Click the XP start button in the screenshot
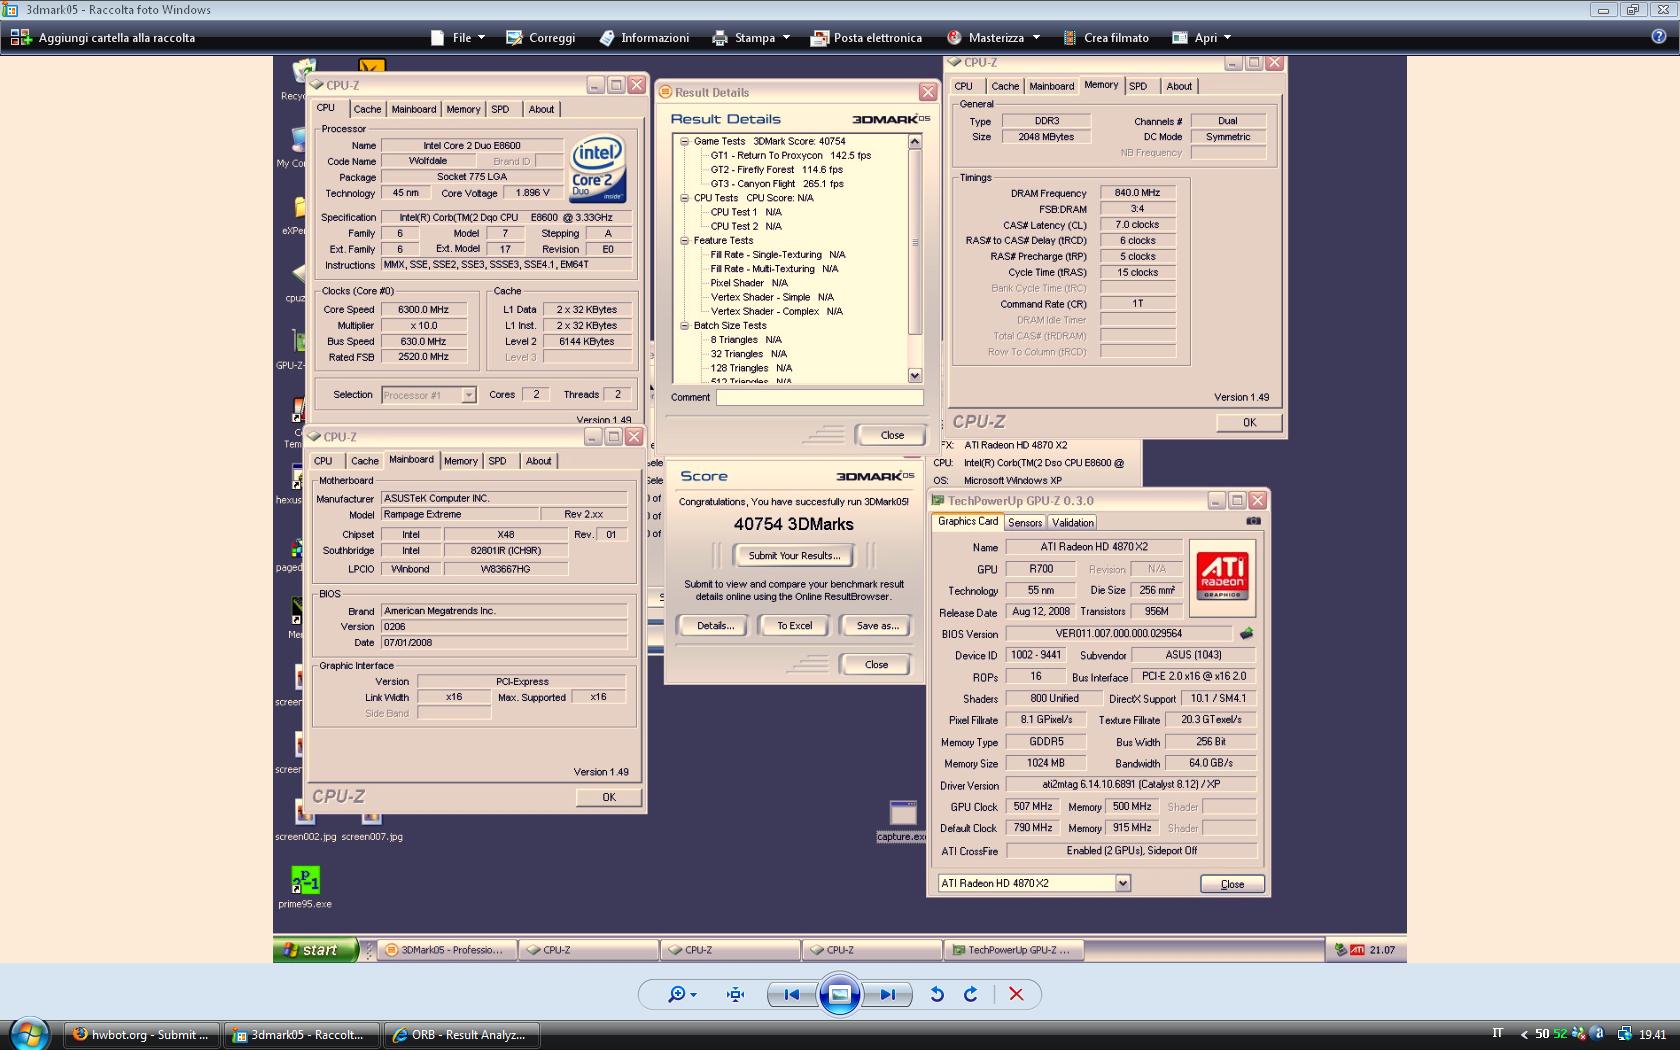This screenshot has height=1050, width=1680. coord(316,950)
